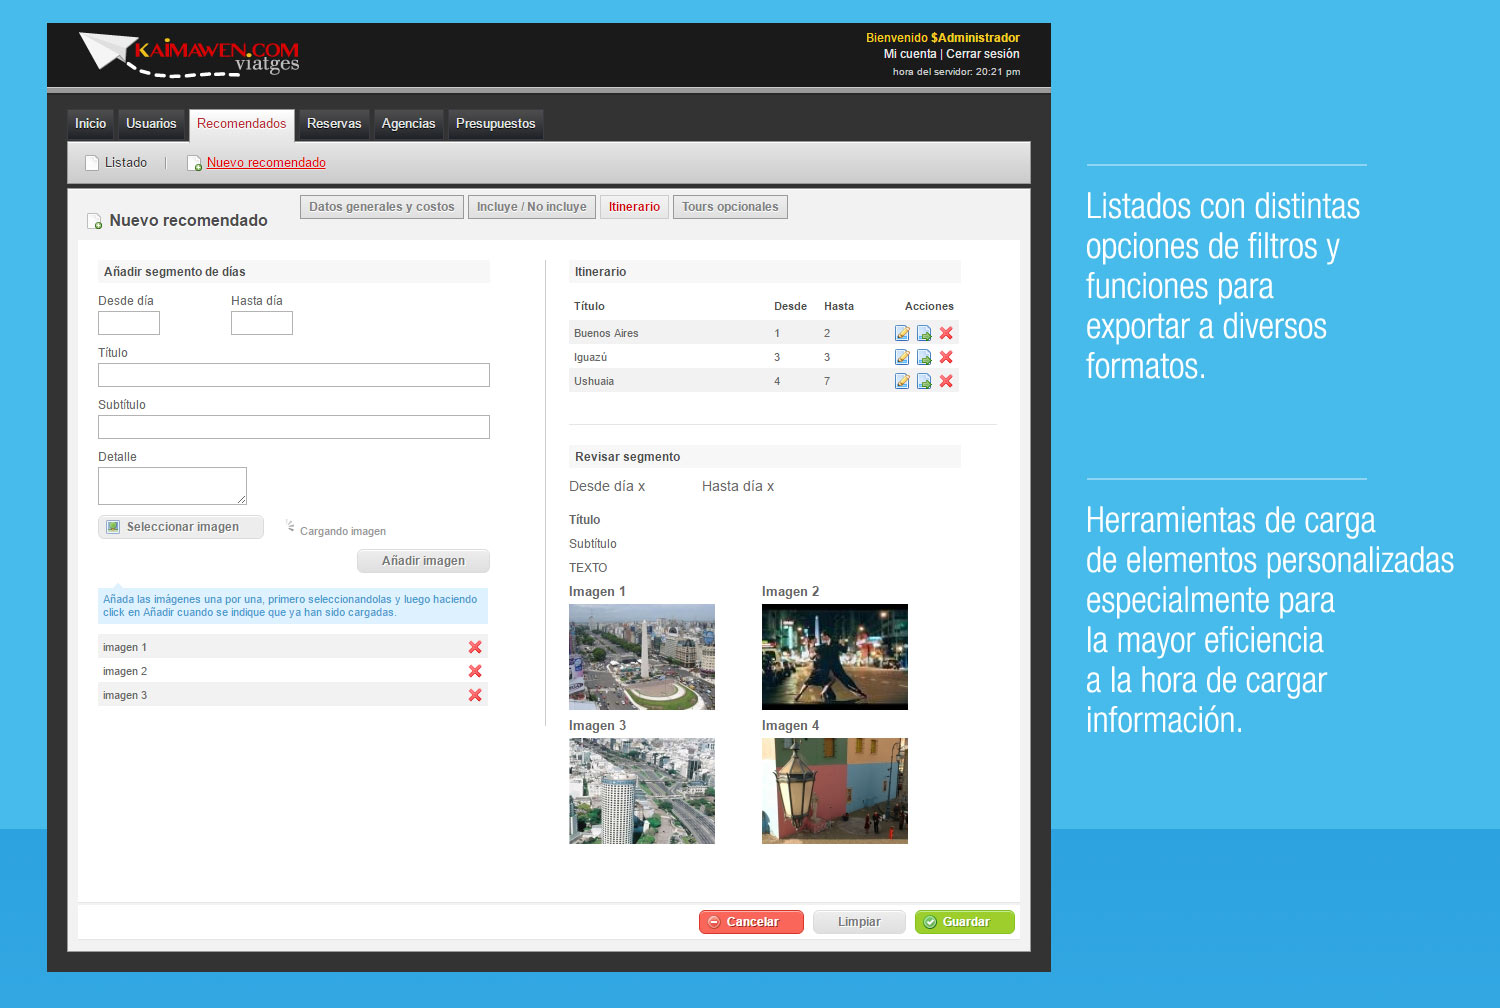Edit the Ushuaia itinerary segment
Image resolution: width=1500 pixels, height=1008 pixels.
(x=902, y=381)
